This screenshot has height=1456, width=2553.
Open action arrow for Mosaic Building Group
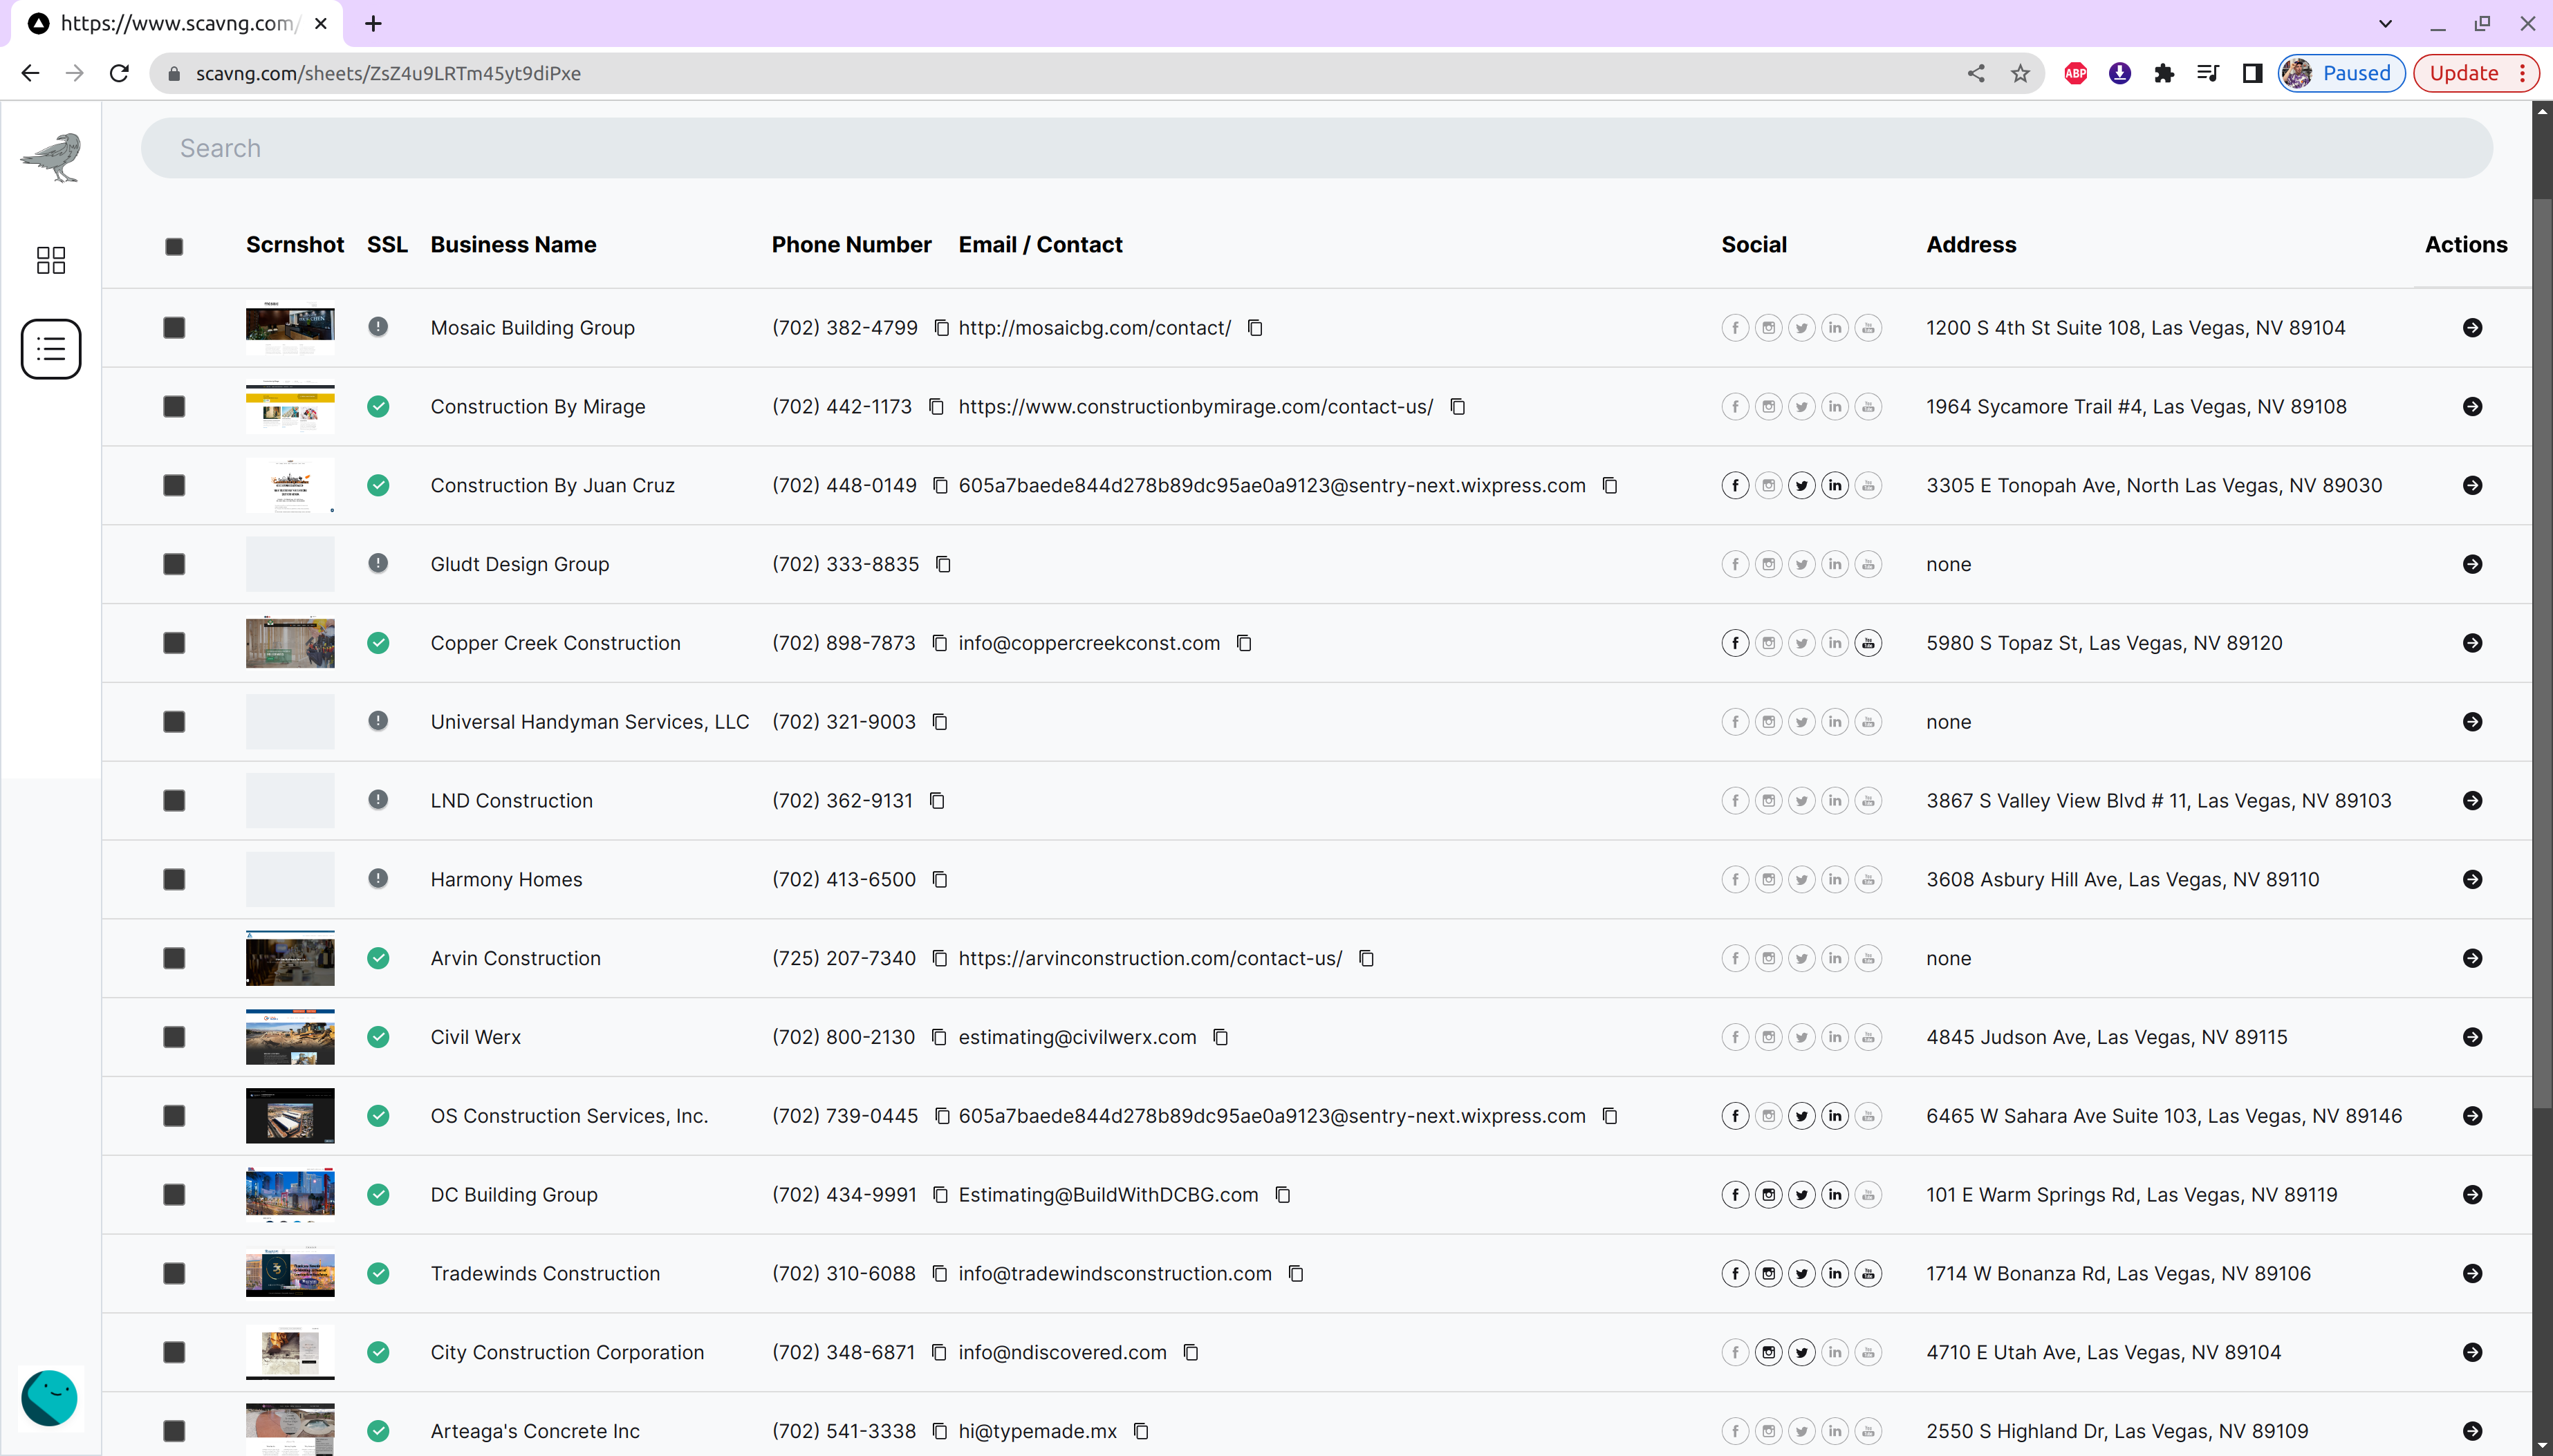(x=2472, y=328)
